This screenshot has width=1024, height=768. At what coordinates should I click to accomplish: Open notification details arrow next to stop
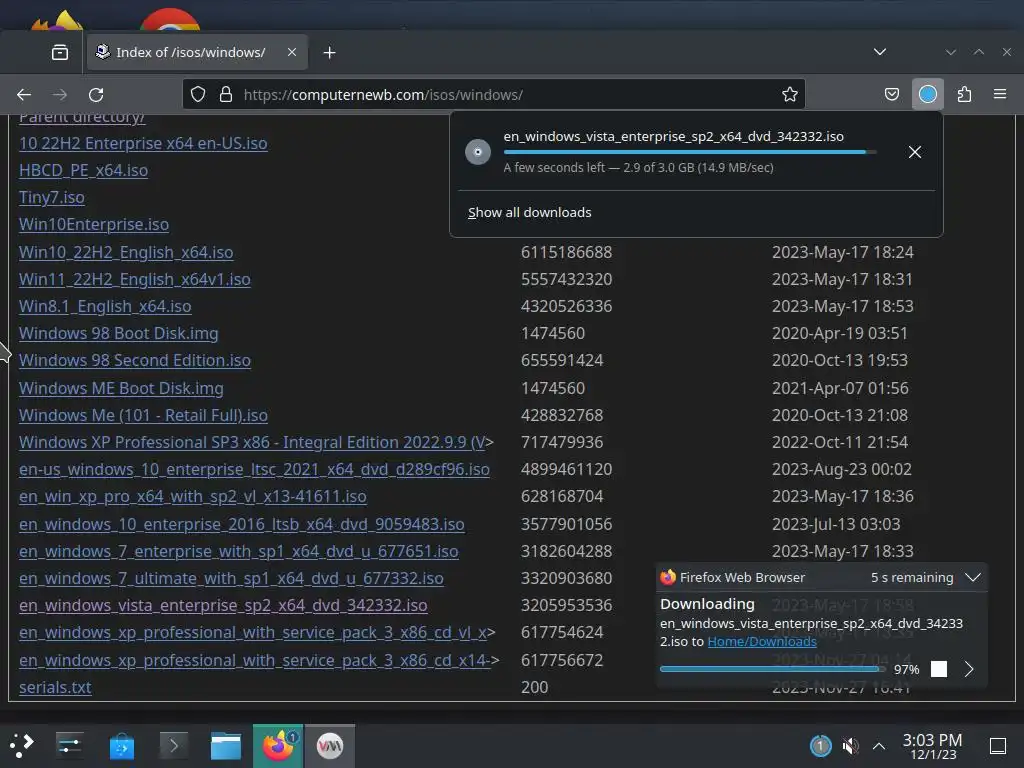[968, 669]
